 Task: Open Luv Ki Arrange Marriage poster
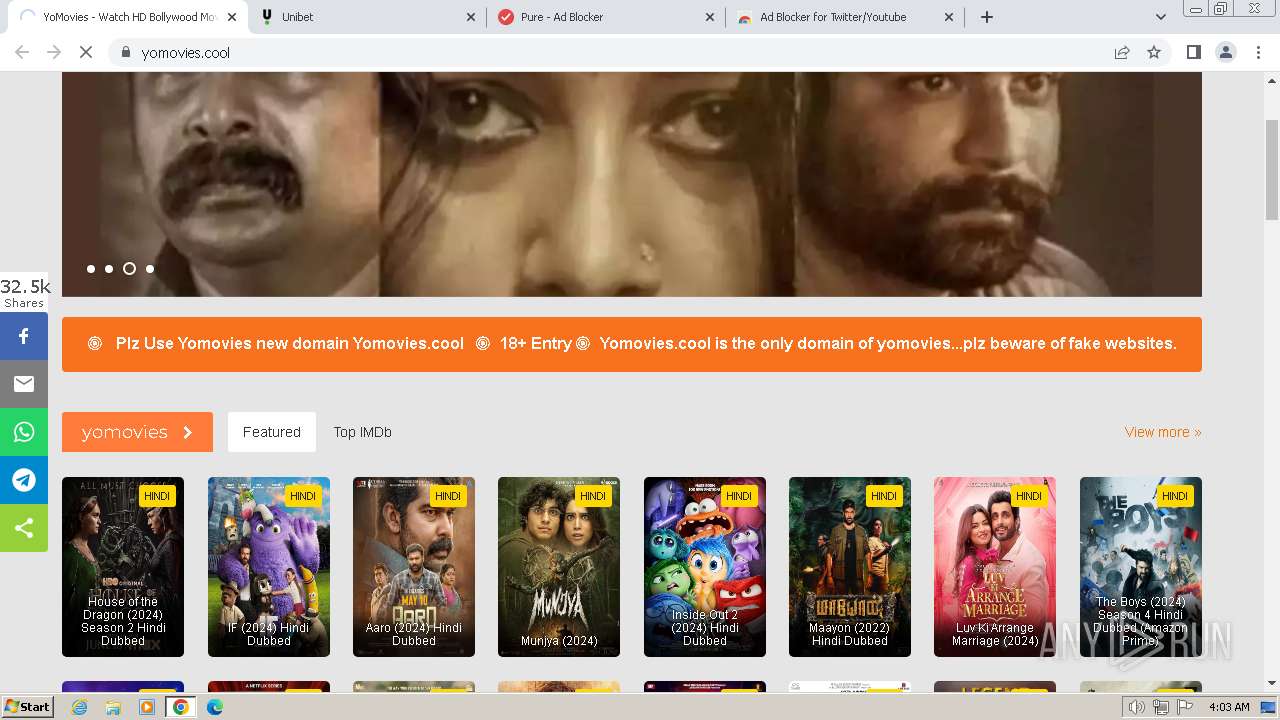(x=995, y=567)
